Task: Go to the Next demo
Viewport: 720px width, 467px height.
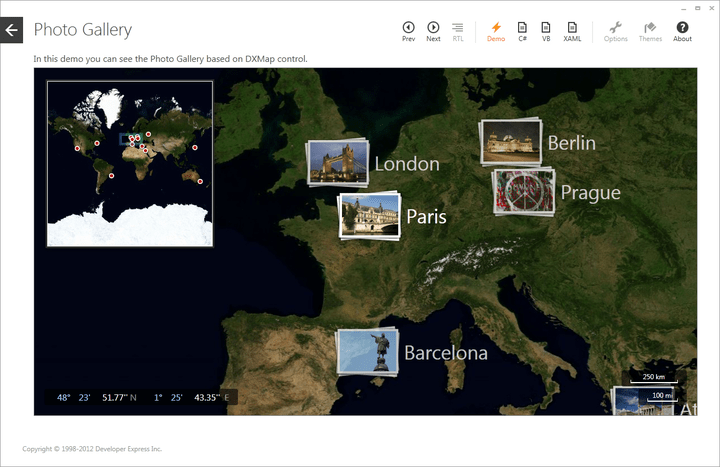Action: pos(433,31)
